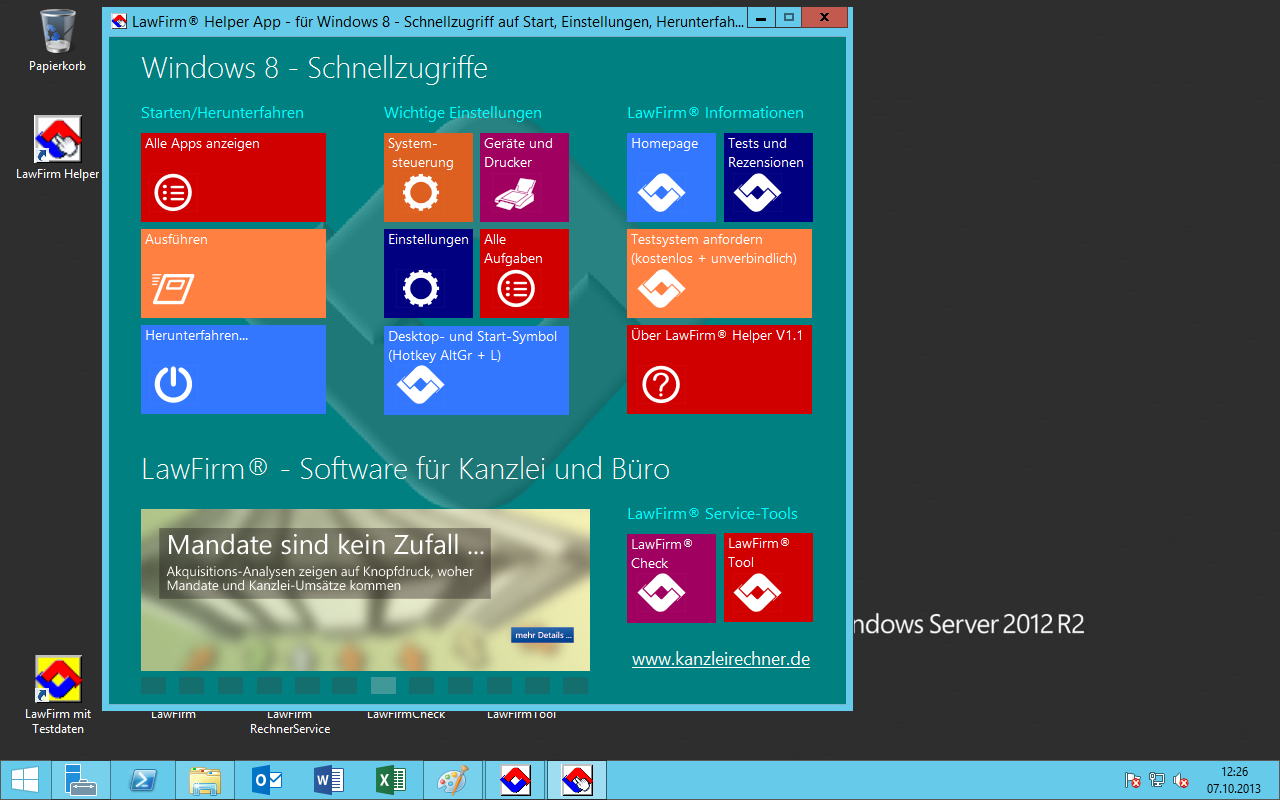
Task: Open Paint from the taskbar
Action: click(x=452, y=780)
